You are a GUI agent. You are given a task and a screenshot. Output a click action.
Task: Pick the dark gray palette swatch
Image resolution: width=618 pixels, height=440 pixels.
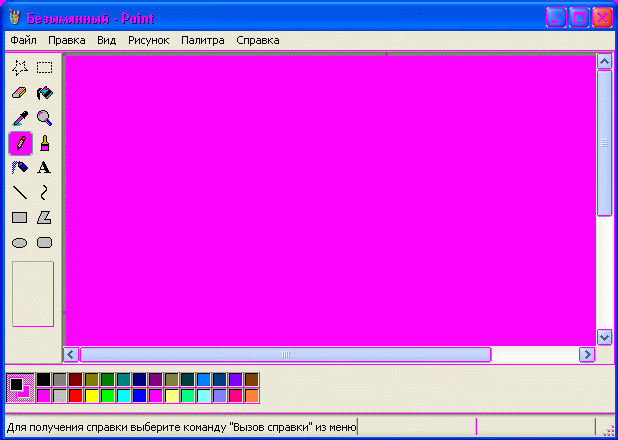(x=60, y=380)
